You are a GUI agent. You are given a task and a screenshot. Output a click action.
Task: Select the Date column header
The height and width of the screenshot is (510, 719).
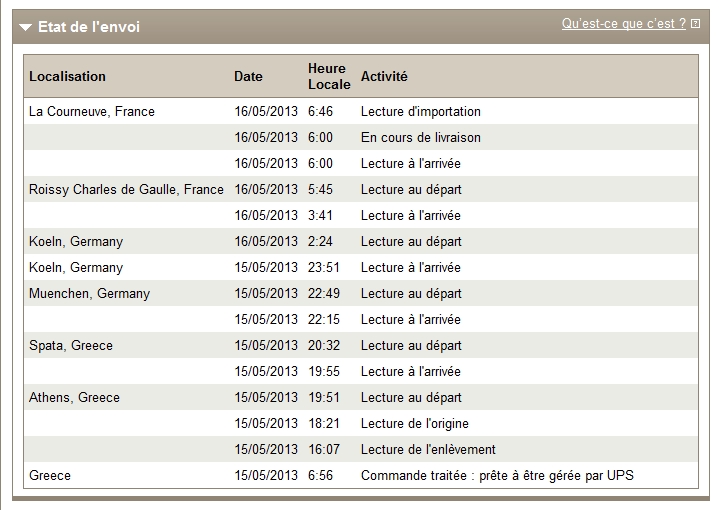248,76
